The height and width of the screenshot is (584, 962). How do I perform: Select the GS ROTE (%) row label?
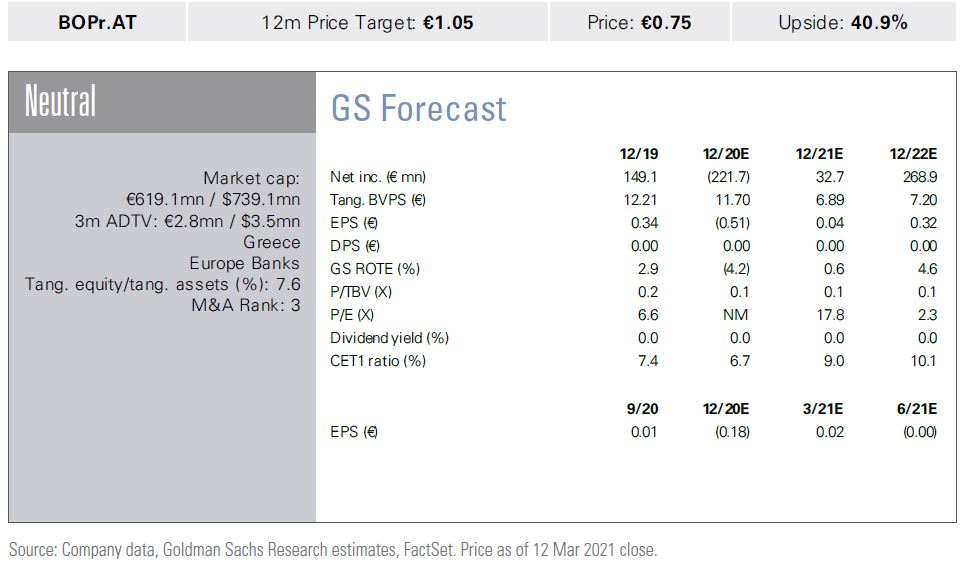point(373,269)
